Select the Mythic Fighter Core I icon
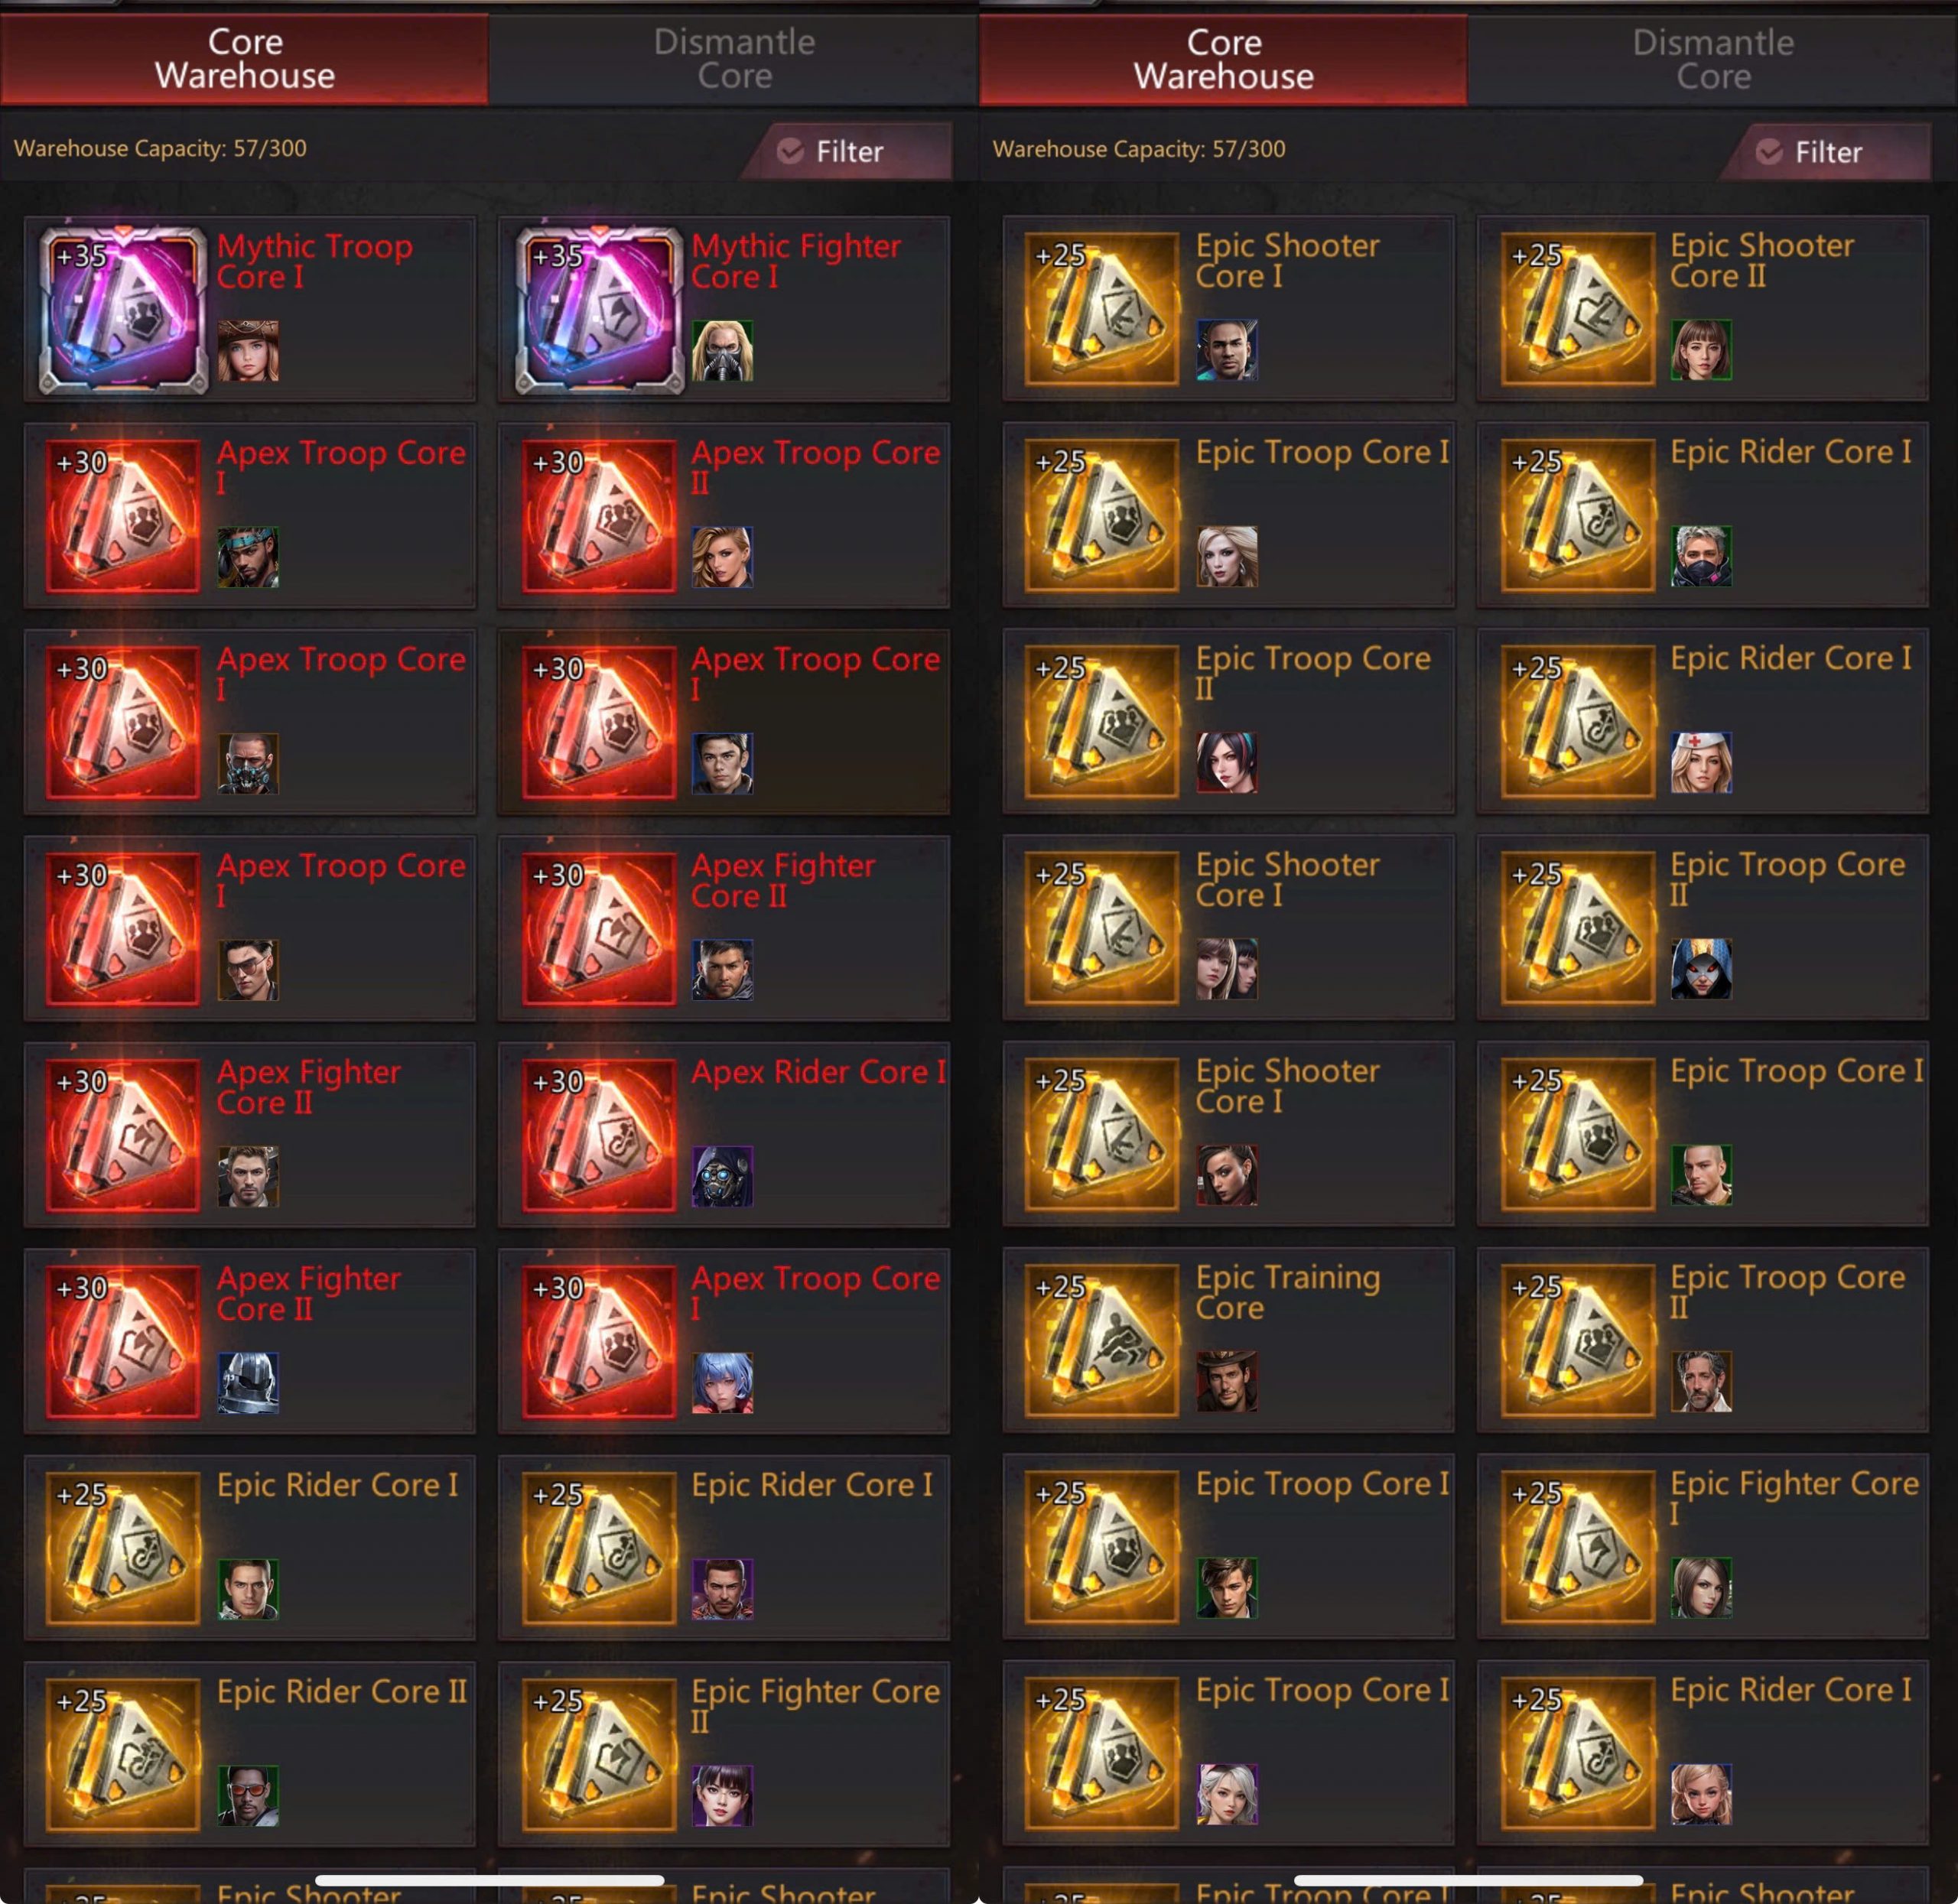The image size is (1958, 1904). pyautogui.click(x=599, y=310)
